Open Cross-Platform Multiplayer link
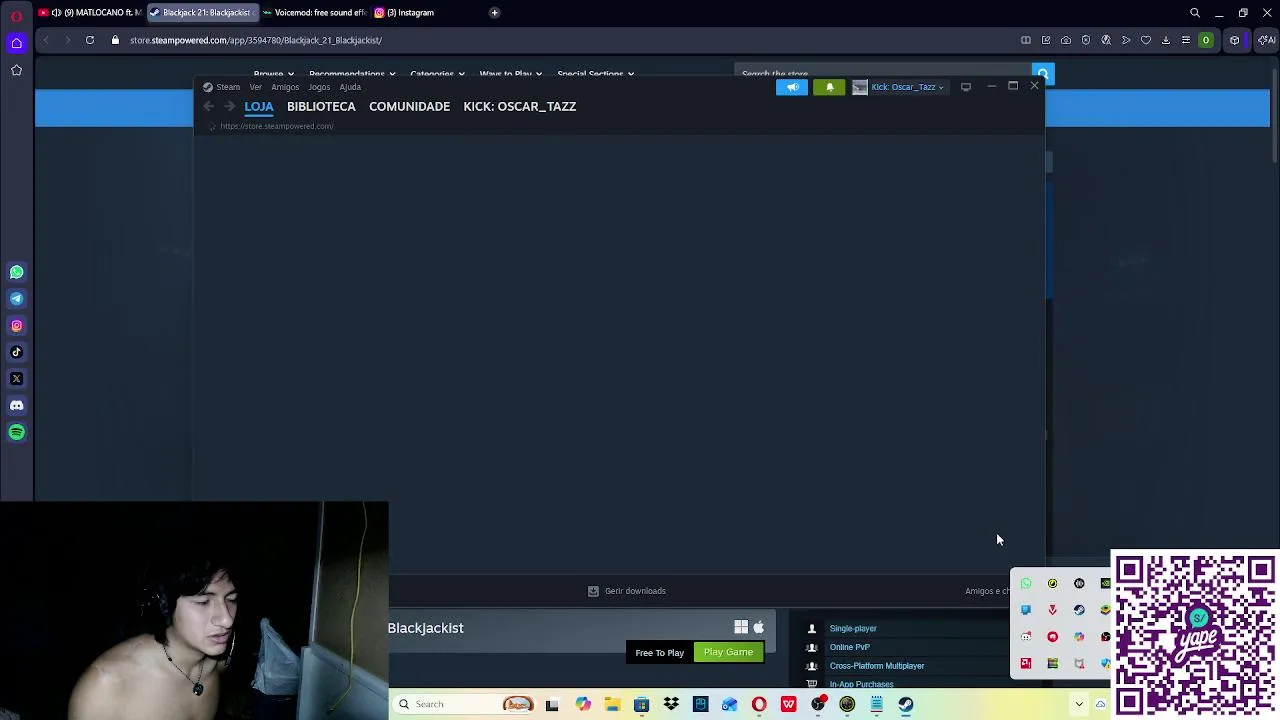The height and width of the screenshot is (720, 1280). (876, 666)
